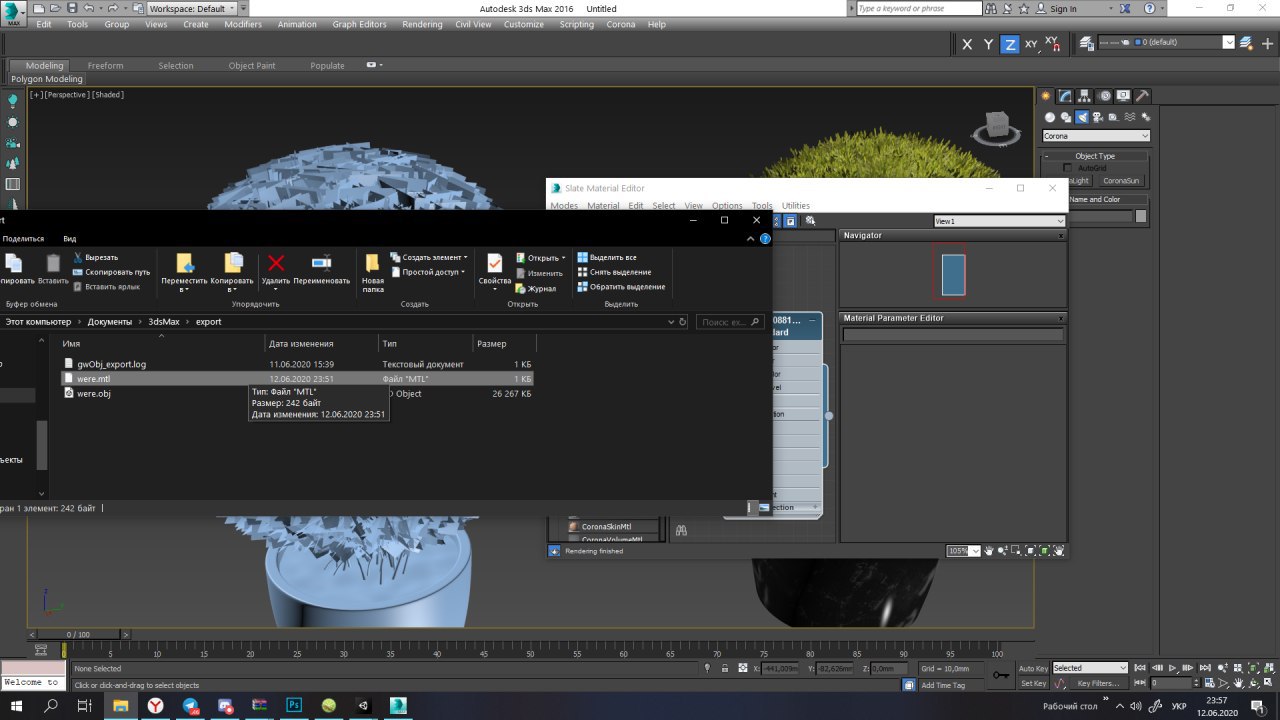Select the were.obj file

click(x=94, y=393)
